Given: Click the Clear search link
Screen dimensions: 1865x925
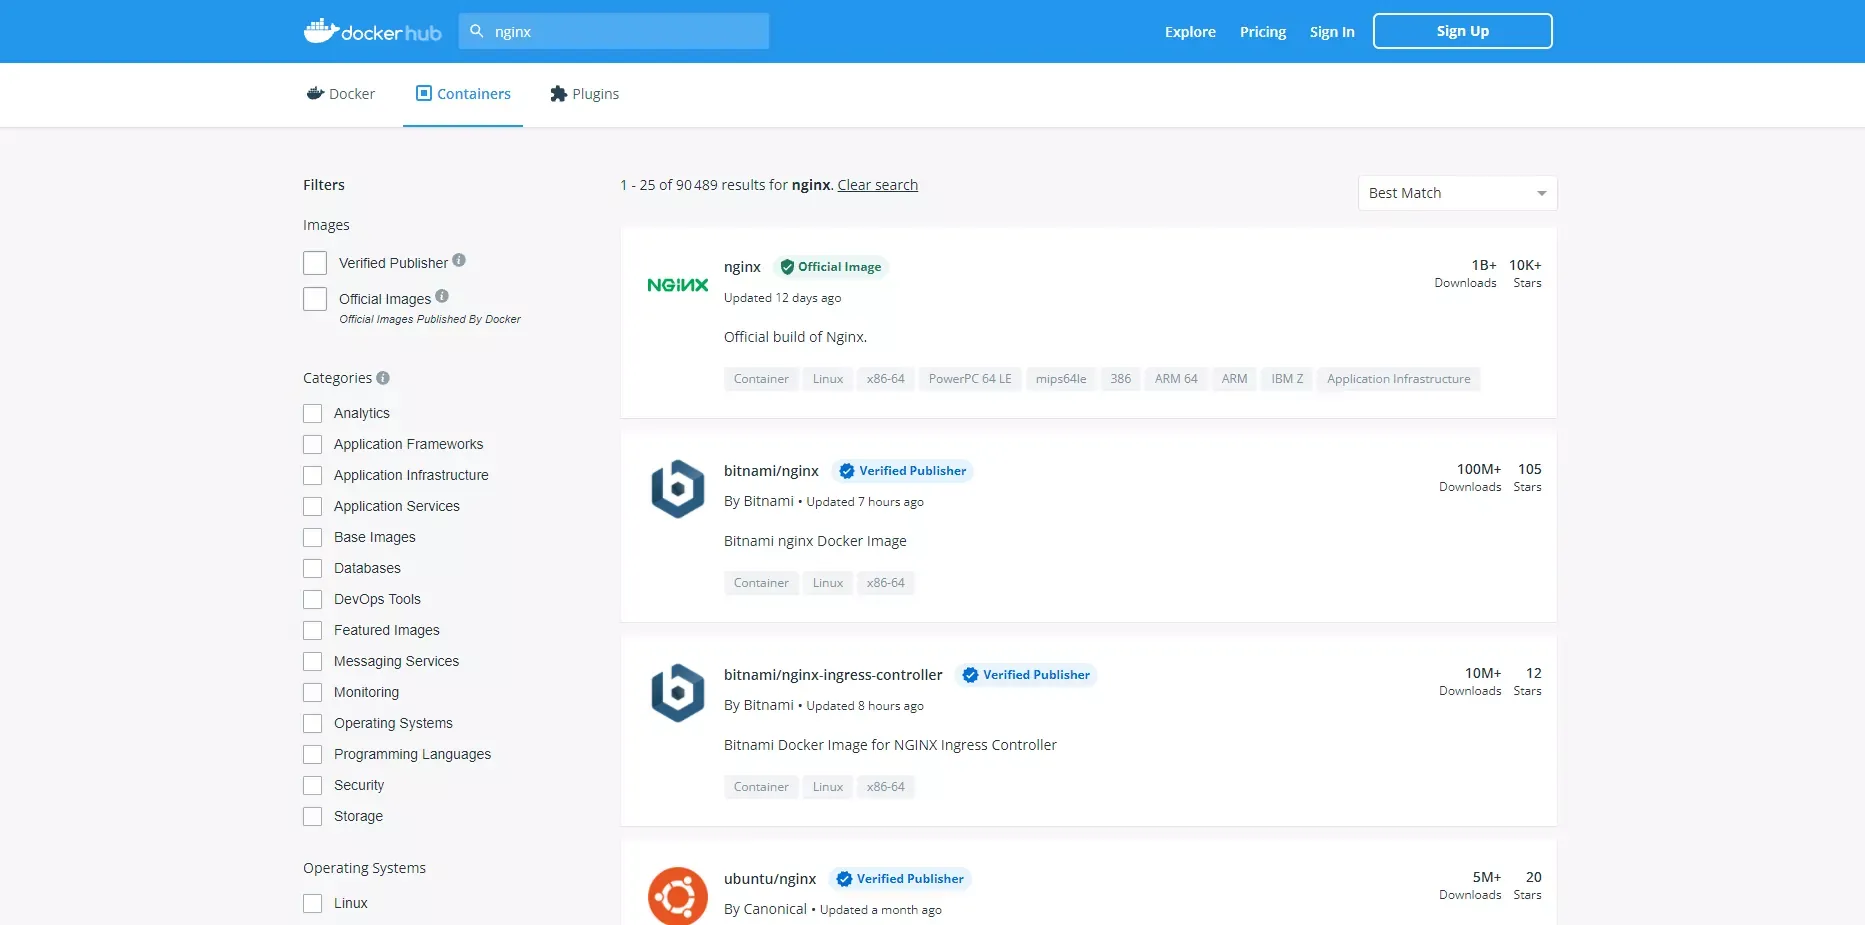Looking at the screenshot, I should pyautogui.click(x=877, y=184).
